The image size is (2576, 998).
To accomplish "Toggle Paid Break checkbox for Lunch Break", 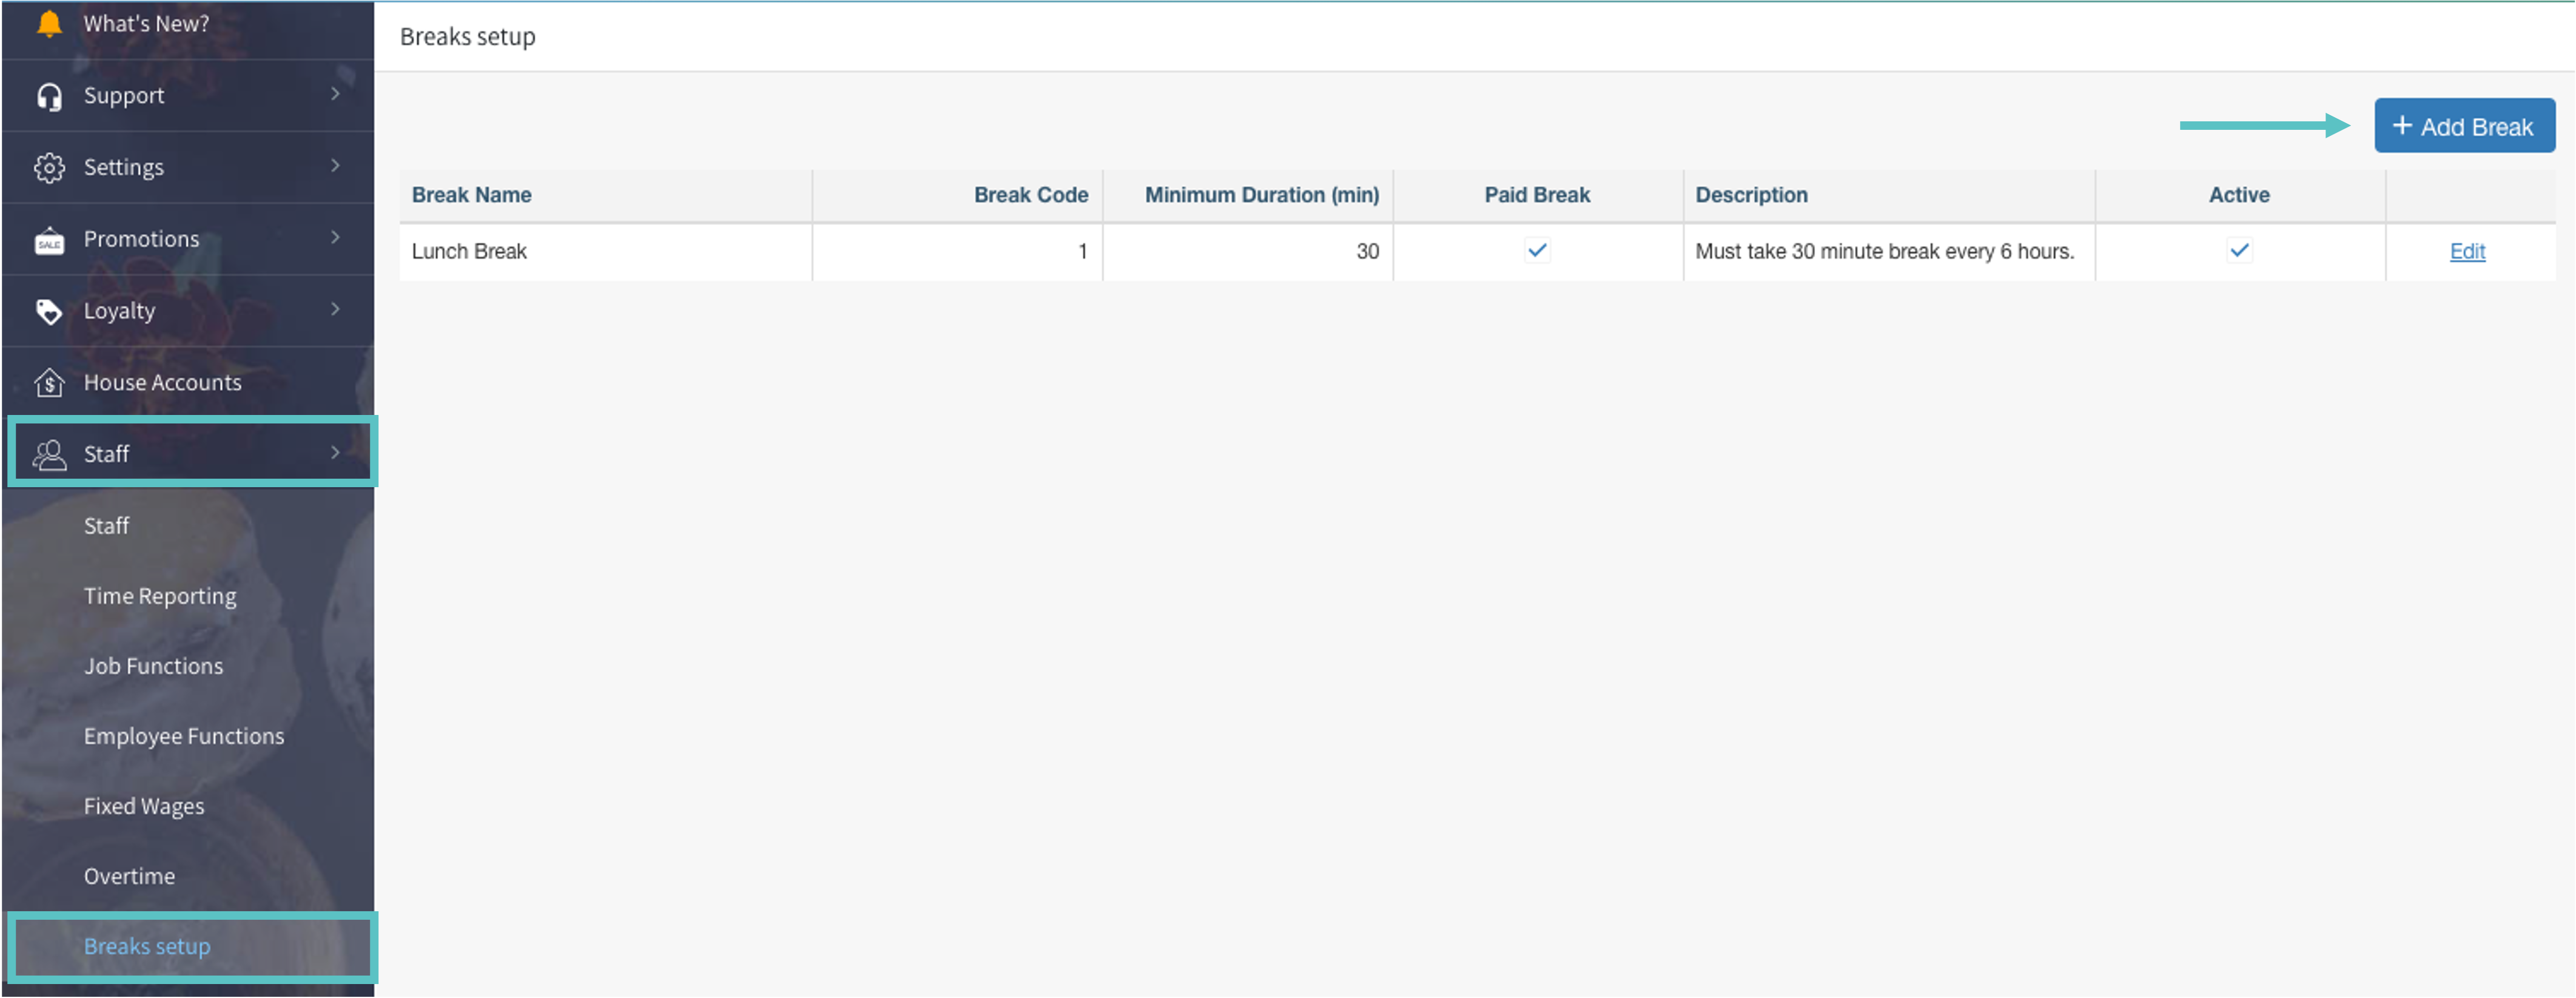I will click(x=1537, y=250).
